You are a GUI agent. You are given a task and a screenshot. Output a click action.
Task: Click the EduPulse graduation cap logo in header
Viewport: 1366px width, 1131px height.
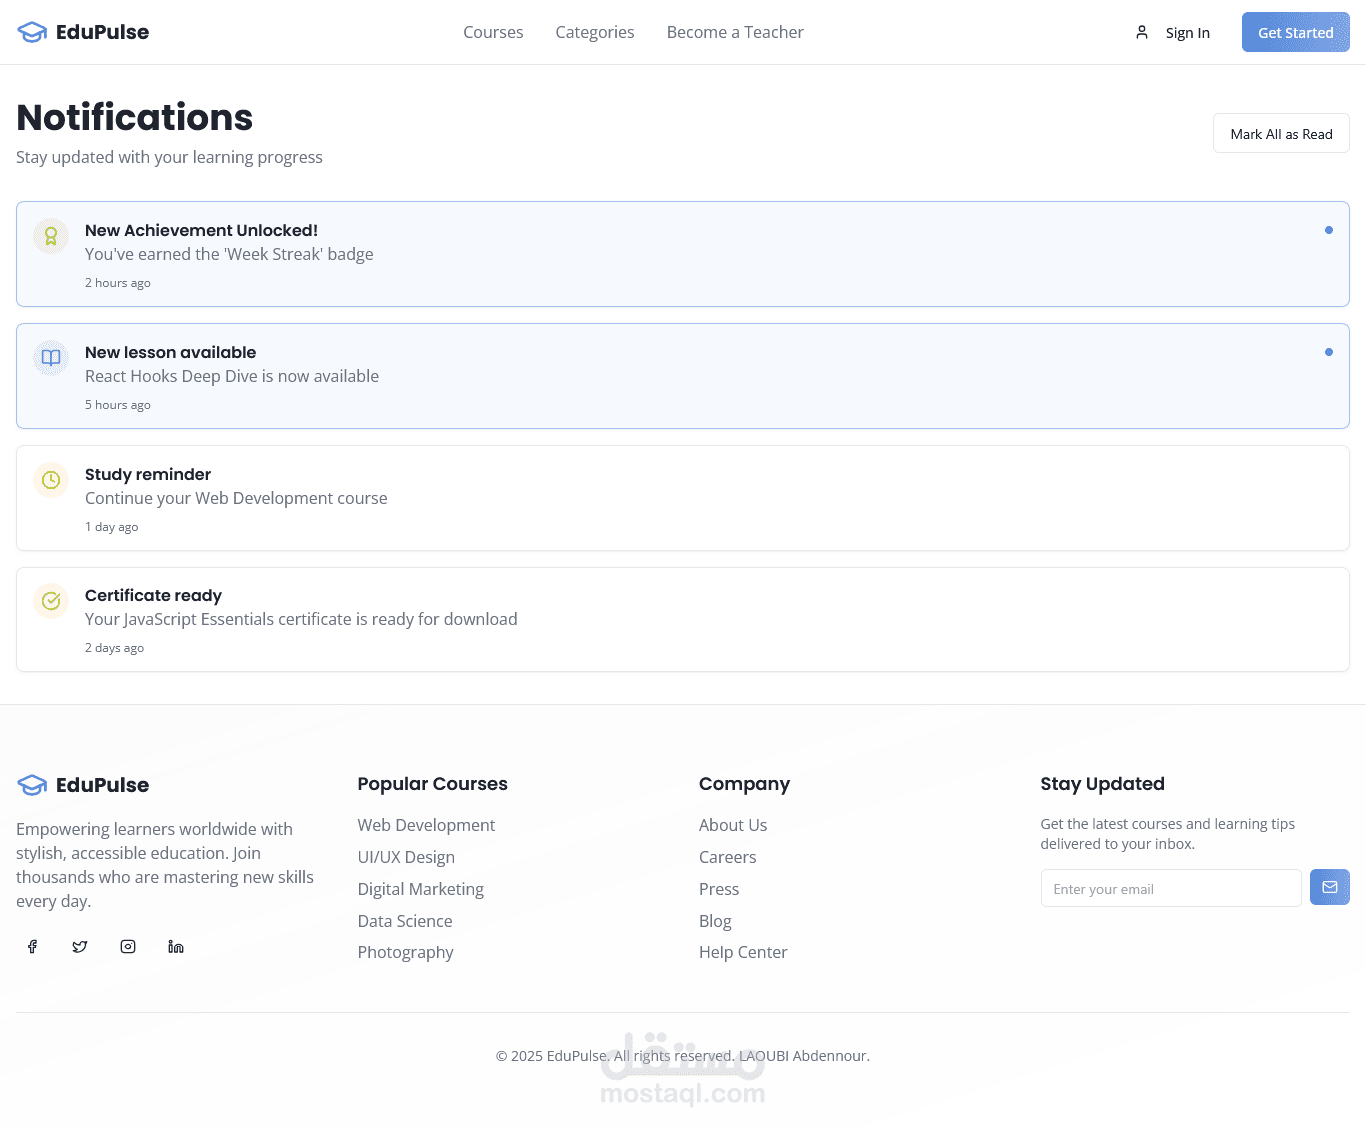[32, 32]
